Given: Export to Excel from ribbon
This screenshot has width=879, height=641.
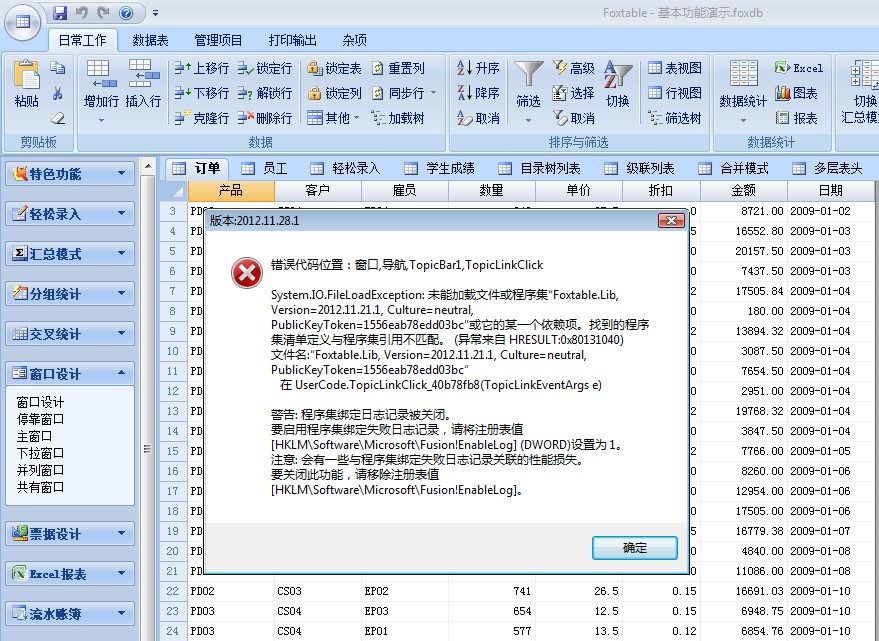Looking at the screenshot, I should click(799, 68).
